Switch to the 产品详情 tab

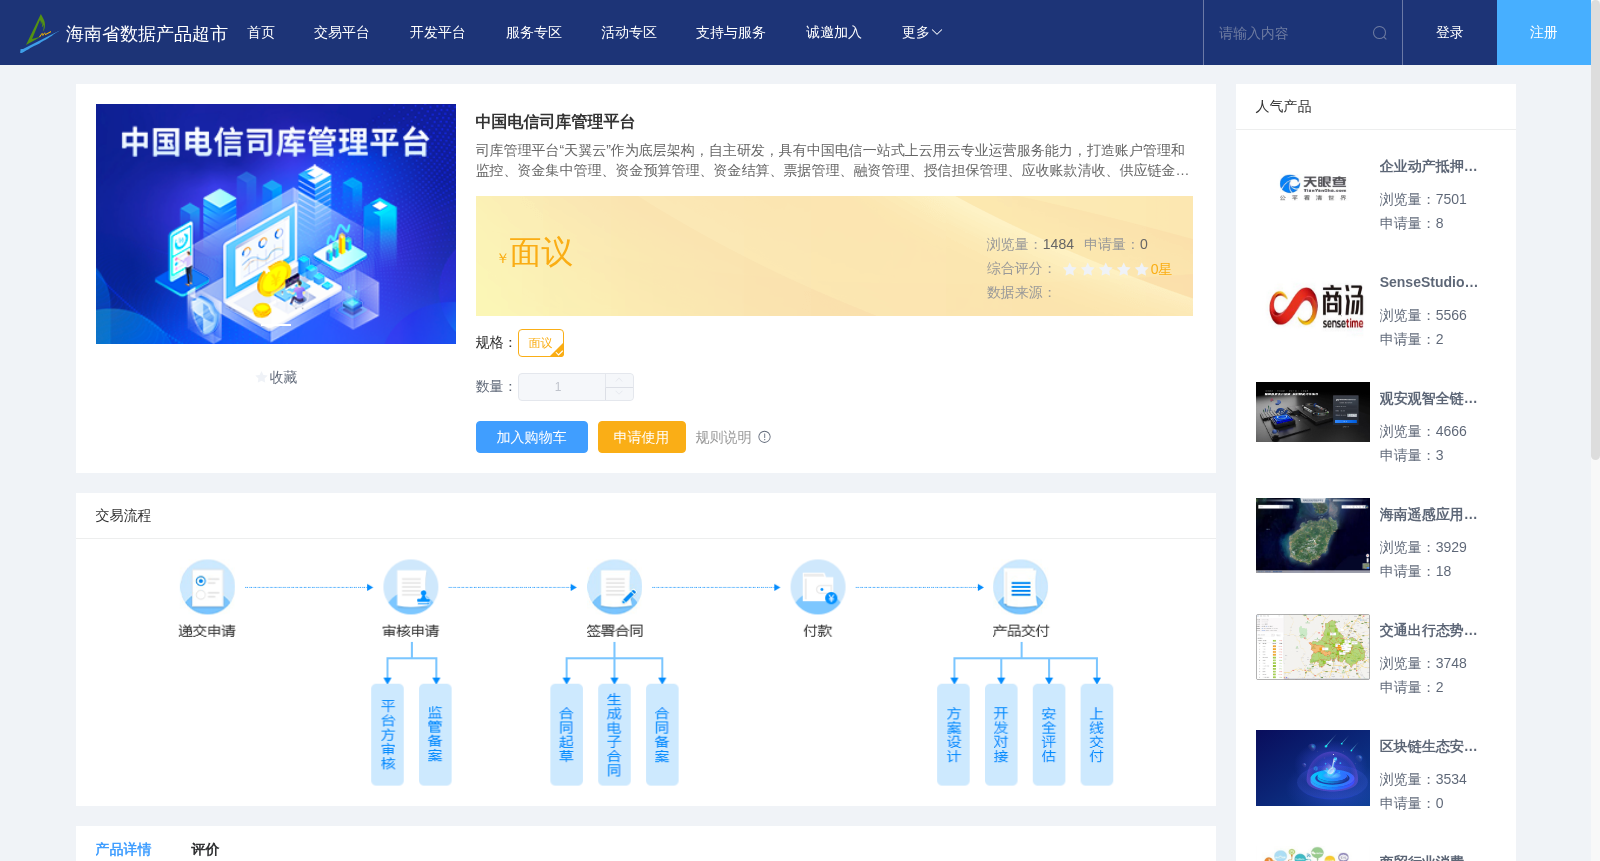click(x=123, y=849)
